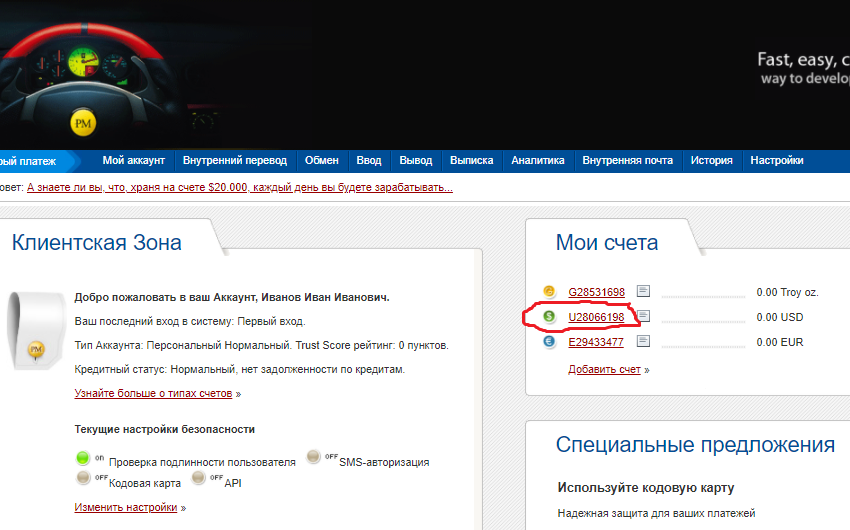The height and width of the screenshot is (530, 850).
Task: Toggle the Кодовая карта indicator
Action: point(84,479)
